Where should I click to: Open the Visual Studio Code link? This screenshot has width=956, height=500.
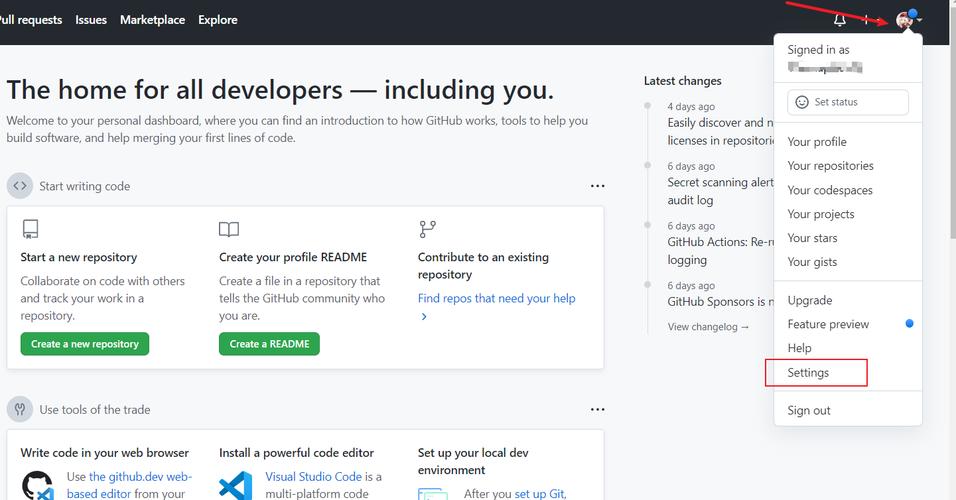point(313,477)
